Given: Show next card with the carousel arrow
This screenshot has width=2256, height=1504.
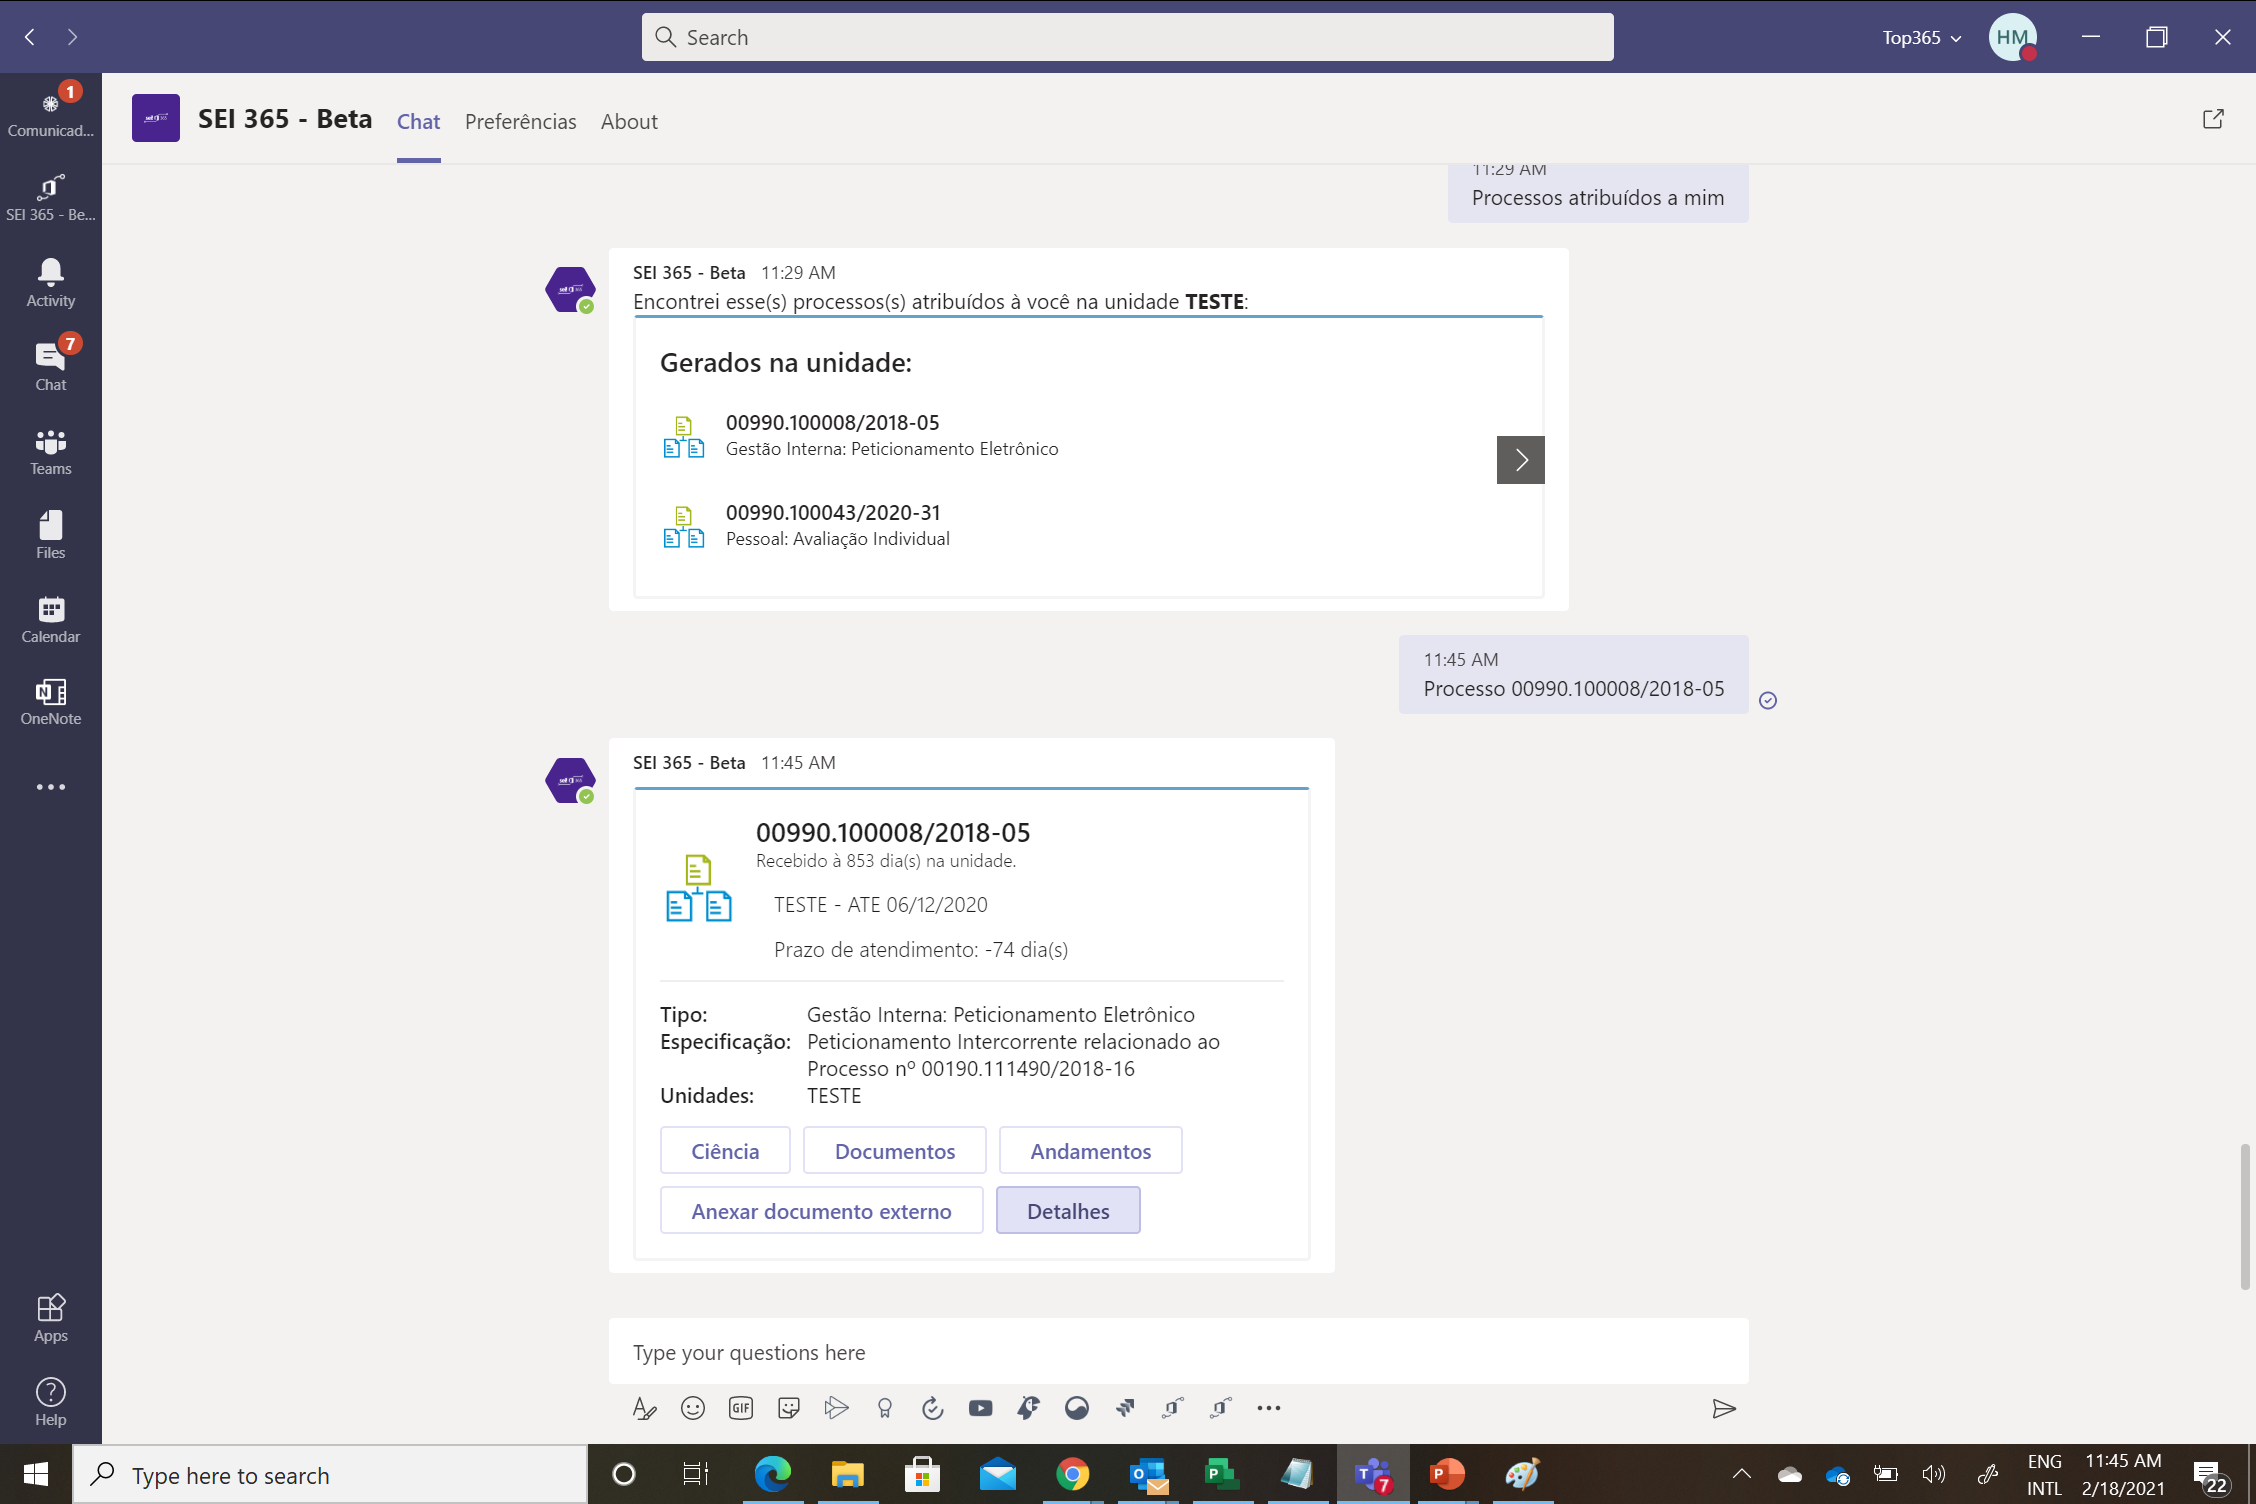Looking at the screenshot, I should (1520, 460).
